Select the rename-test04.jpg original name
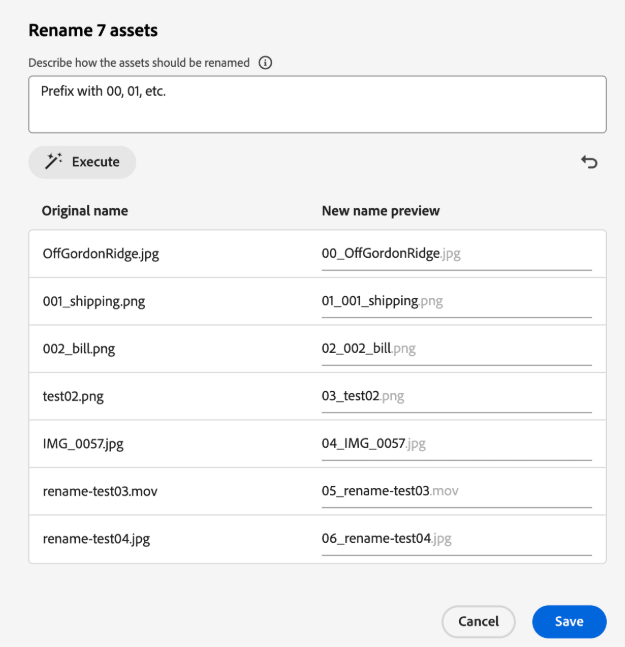625x647 pixels. (97, 539)
